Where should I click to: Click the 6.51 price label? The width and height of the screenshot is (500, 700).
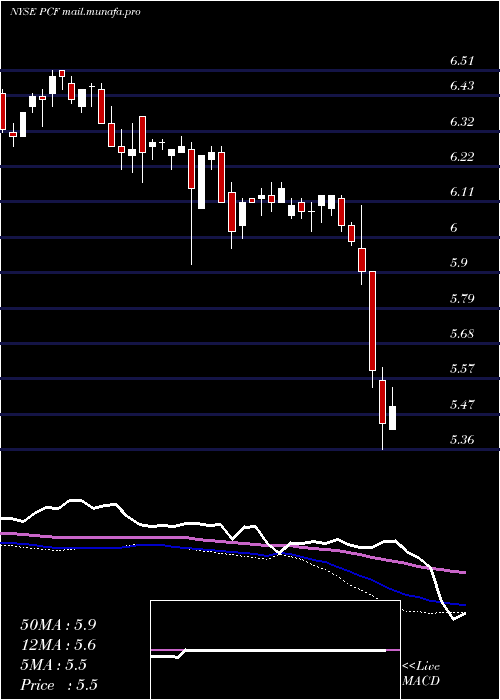(461, 61)
